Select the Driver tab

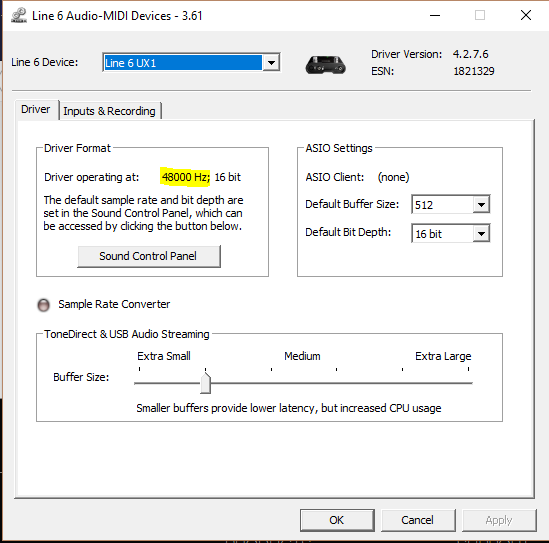(x=36, y=110)
